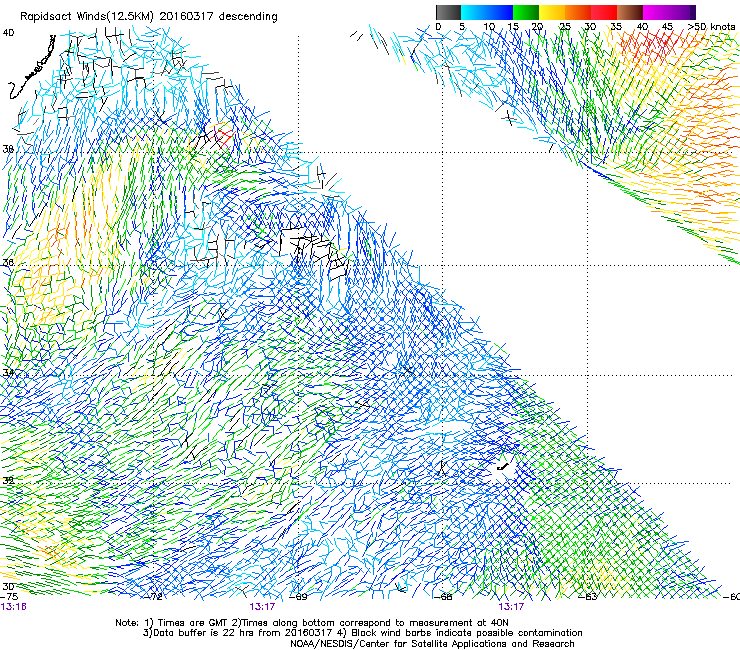Screen dimensions: 740x650
Task: Click the longitude label -69
Action: point(298,597)
